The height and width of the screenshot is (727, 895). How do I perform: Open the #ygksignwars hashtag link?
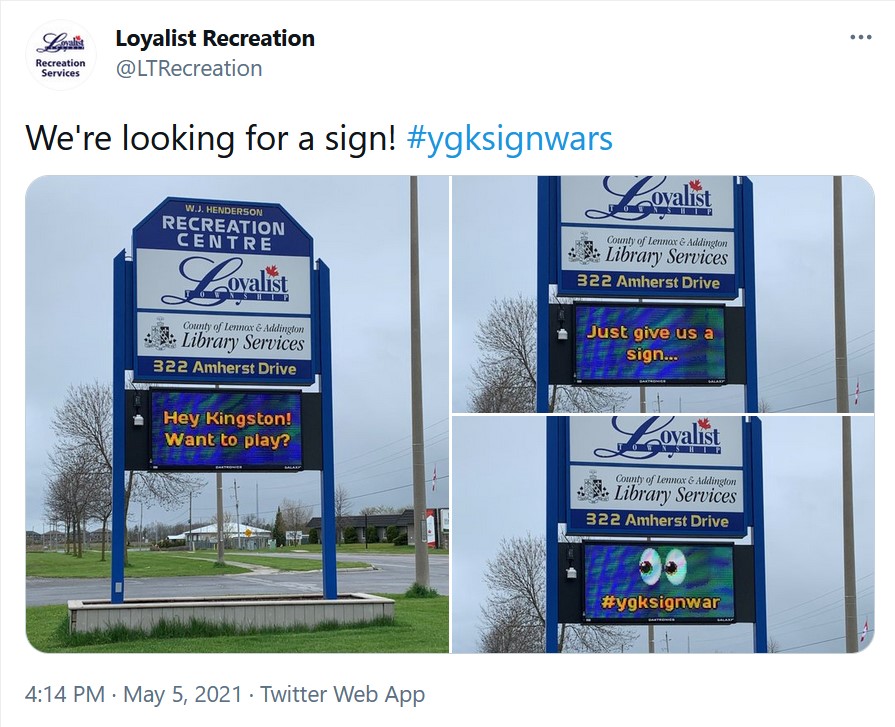click(x=510, y=139)
